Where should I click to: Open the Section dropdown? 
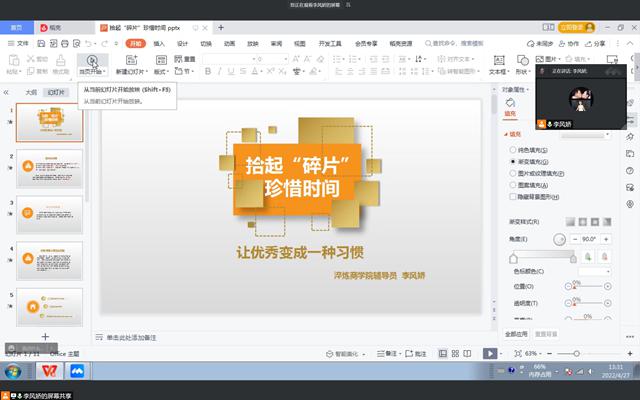184,71
